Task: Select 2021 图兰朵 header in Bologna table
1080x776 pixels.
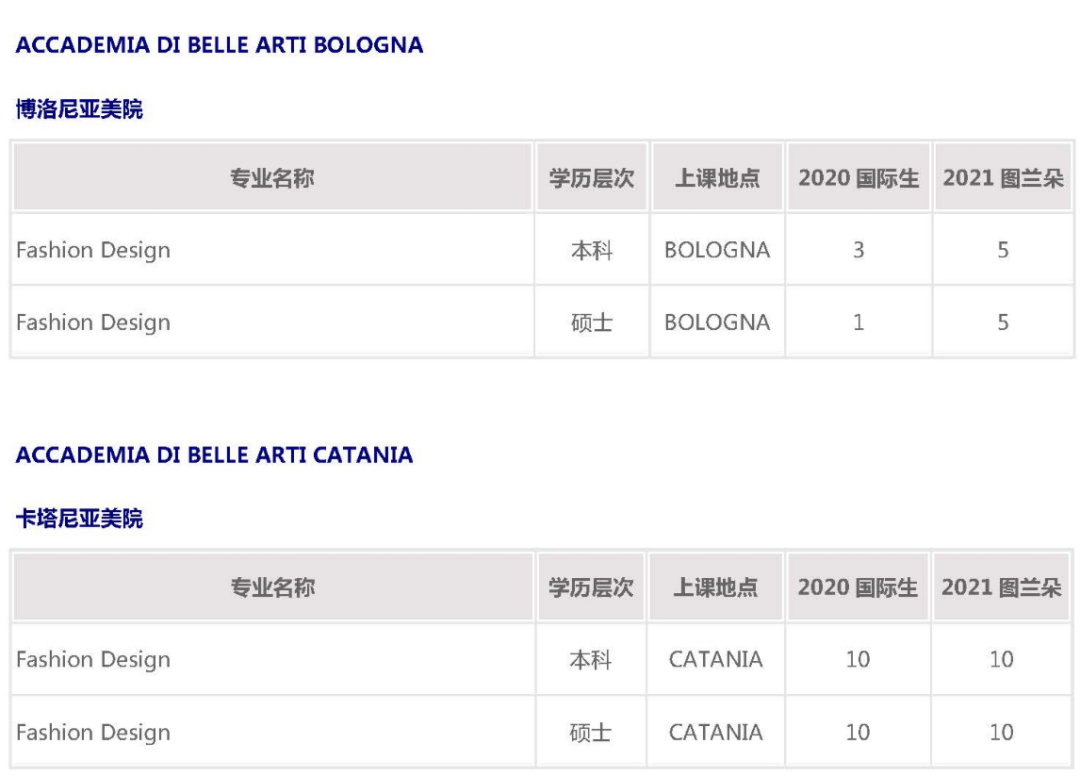Action: tap(1003, 178)
